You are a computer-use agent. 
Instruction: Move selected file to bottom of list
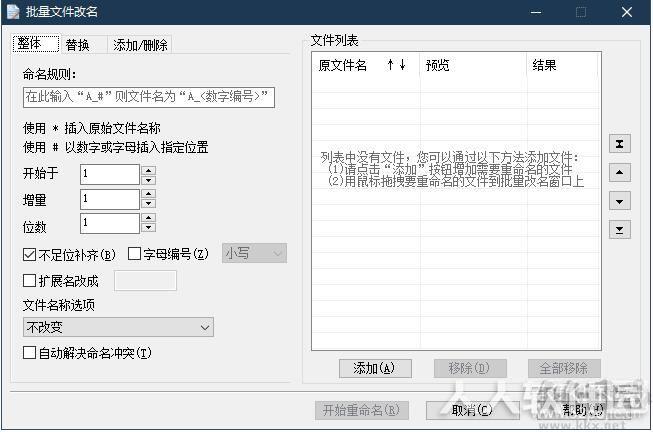[619, 230]
